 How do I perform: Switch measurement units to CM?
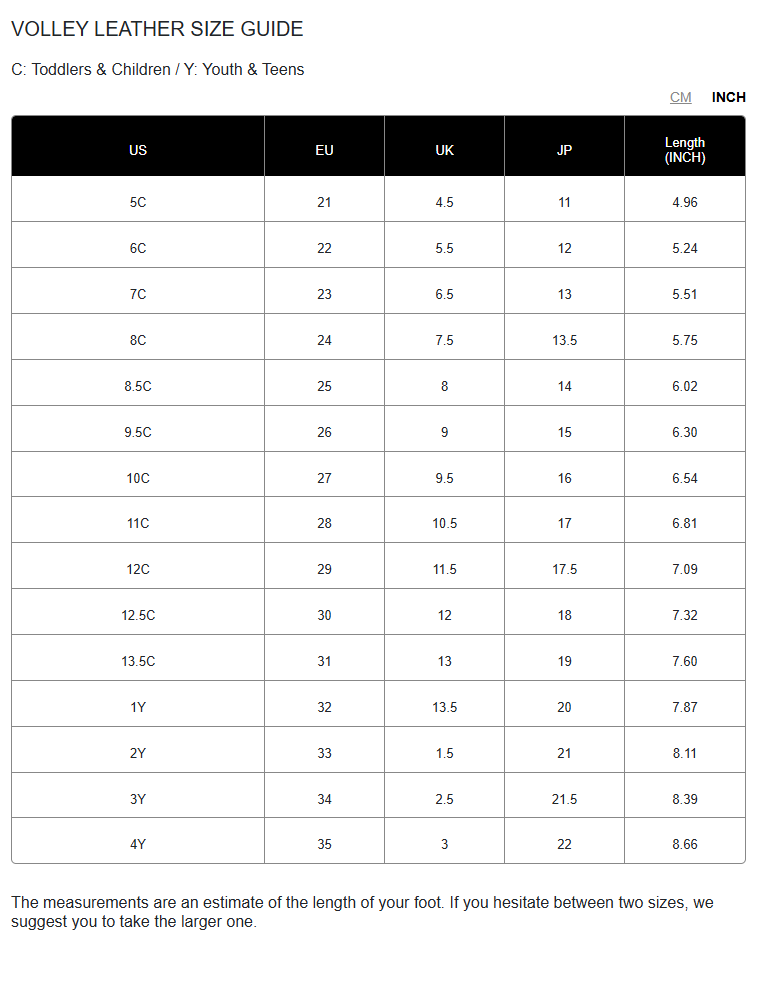680,97
